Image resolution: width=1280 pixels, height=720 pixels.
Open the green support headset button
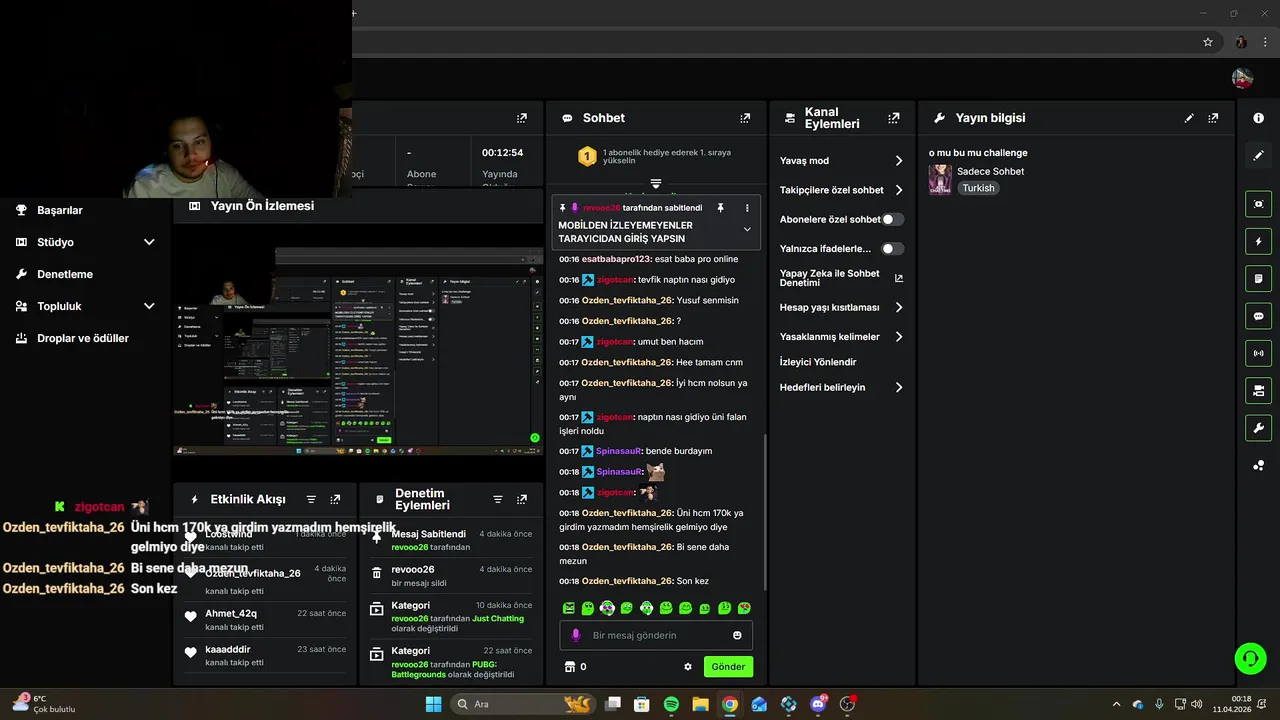1250,658
